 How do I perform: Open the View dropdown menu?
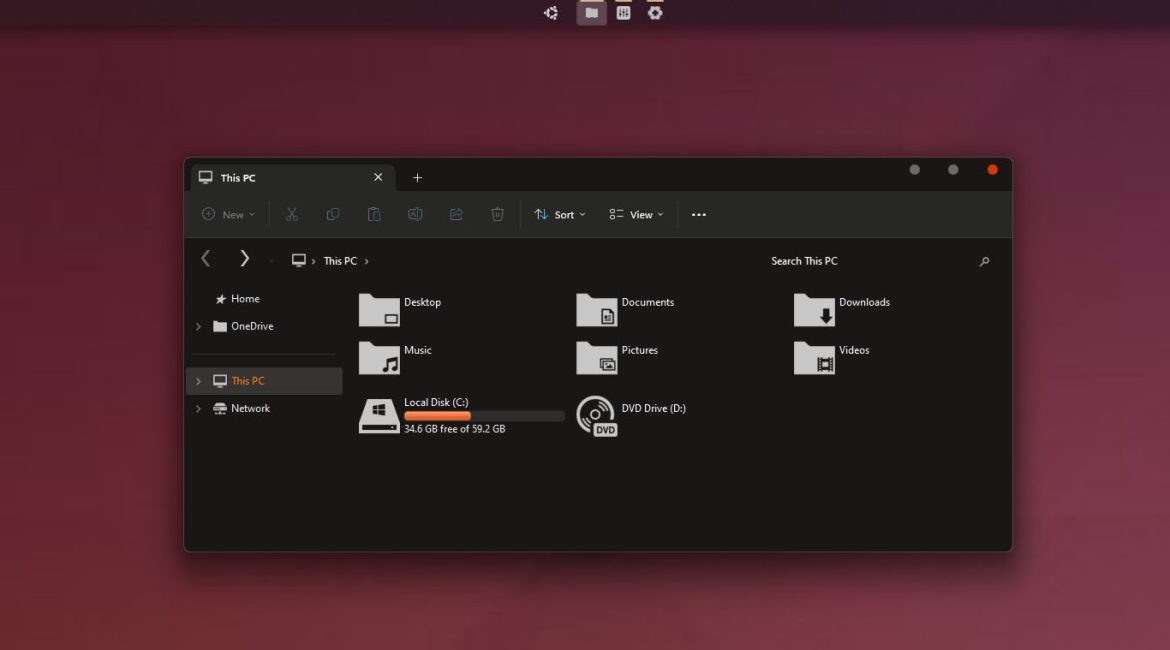click(636, 215)
